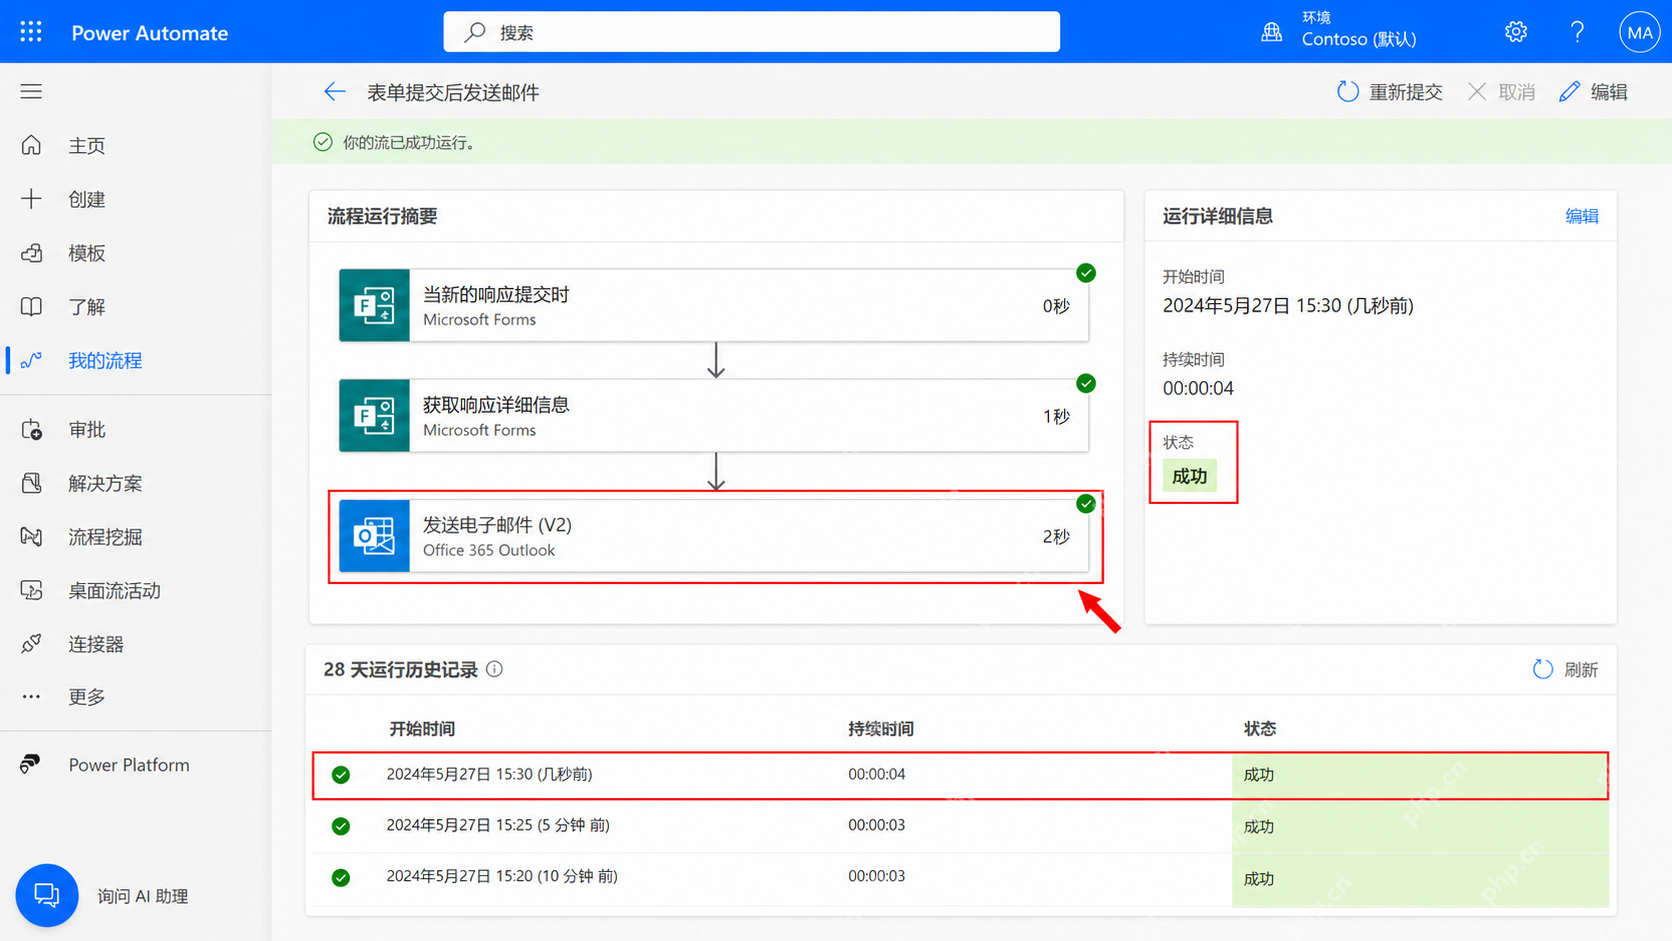The width and height of the screenshot is (1672, 941).
Task: Click green check icon in success banner
Action: (322, 142)
